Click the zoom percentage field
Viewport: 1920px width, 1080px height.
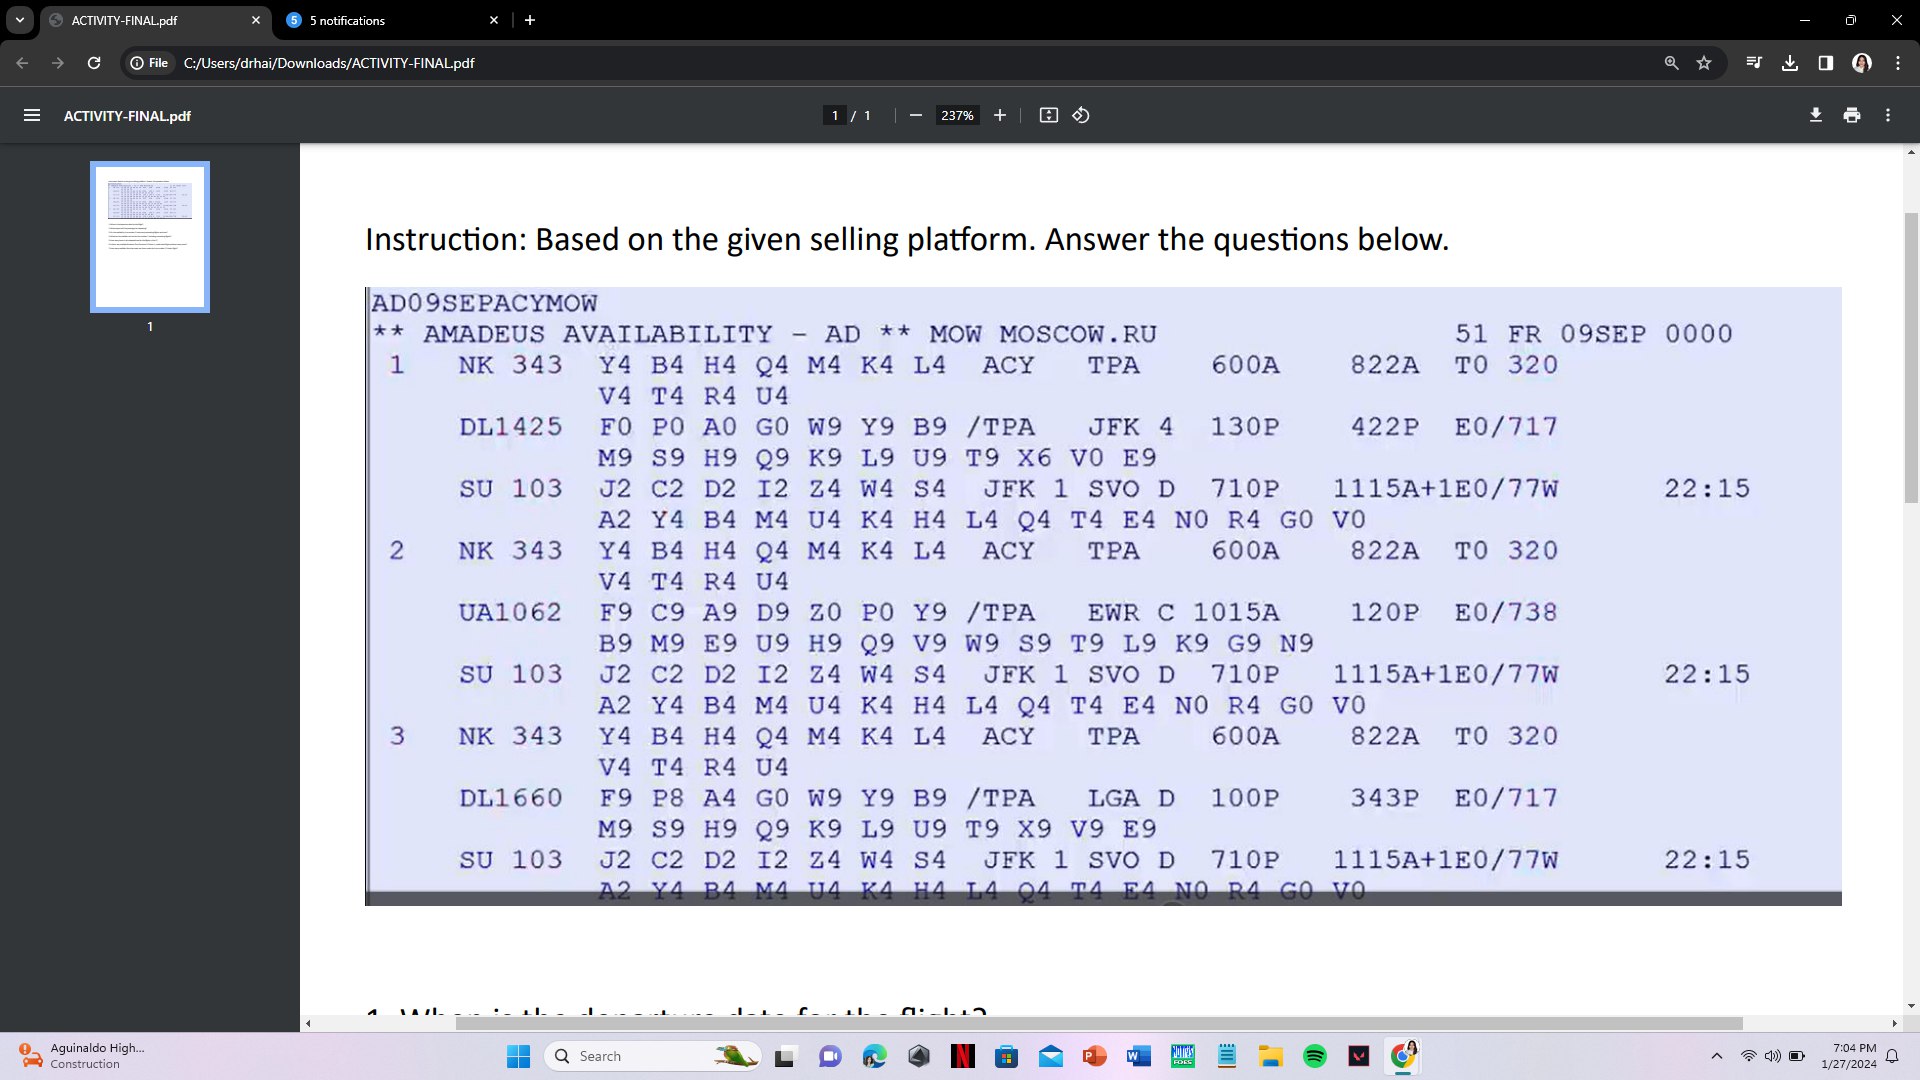[957, 115]
